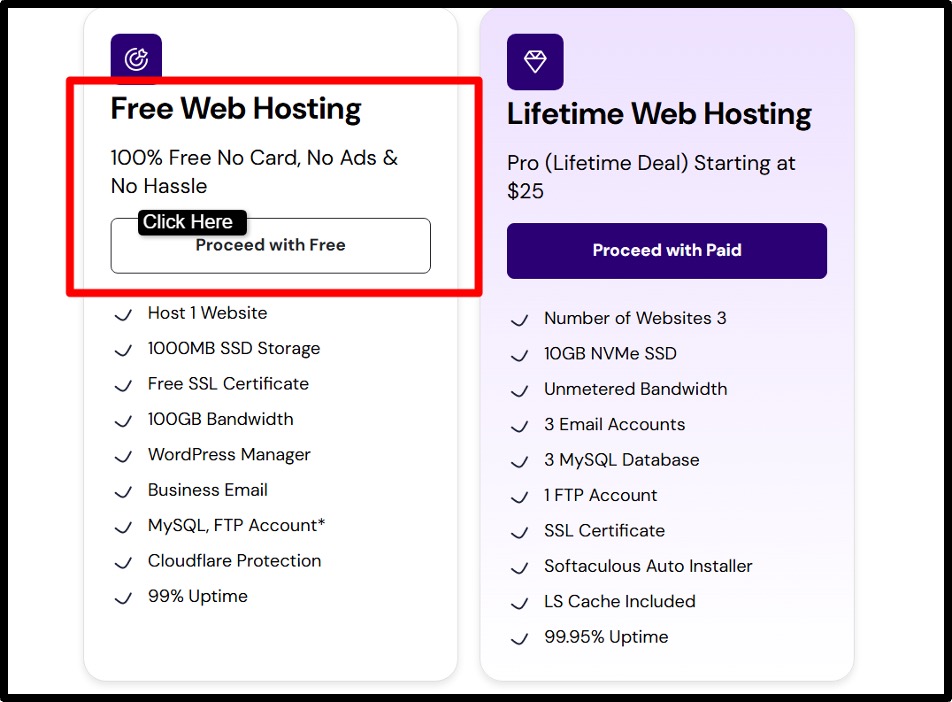Click the $25 price text

(x=525, y=188)
